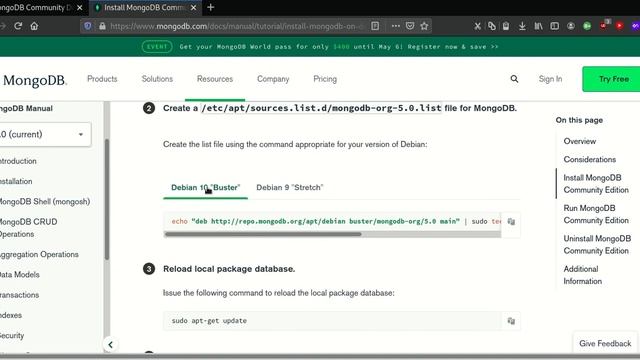The width and height of the screenshot is (640, 360).
Task: Collapse the sidebar with chevron button
Action: [x=110, y=344]
